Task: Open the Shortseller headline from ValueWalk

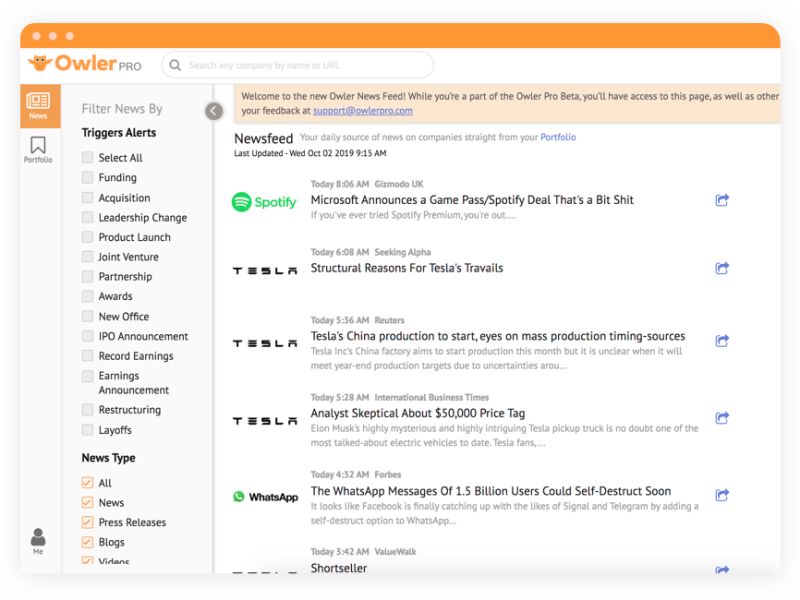Action: [x=339, y=568]
